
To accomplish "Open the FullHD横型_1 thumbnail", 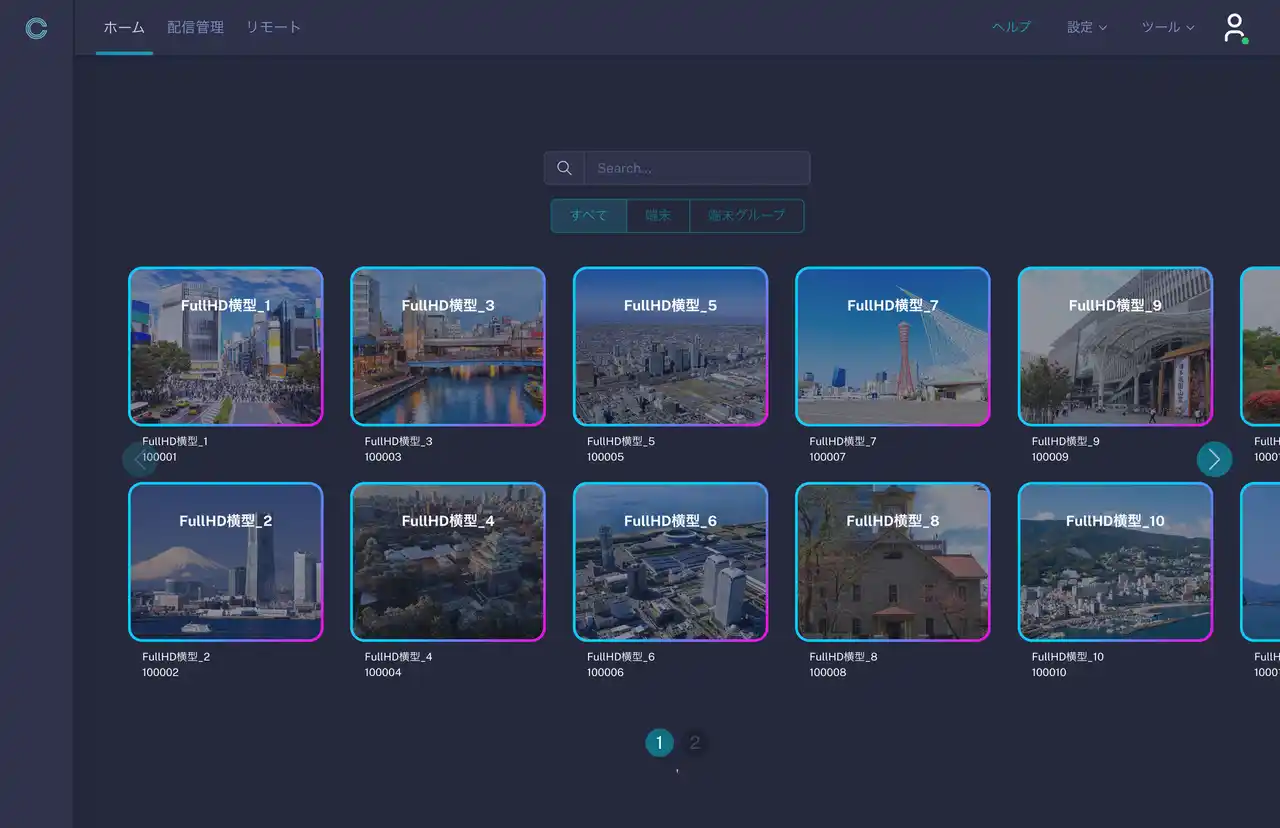I will (x=226, y=347).
